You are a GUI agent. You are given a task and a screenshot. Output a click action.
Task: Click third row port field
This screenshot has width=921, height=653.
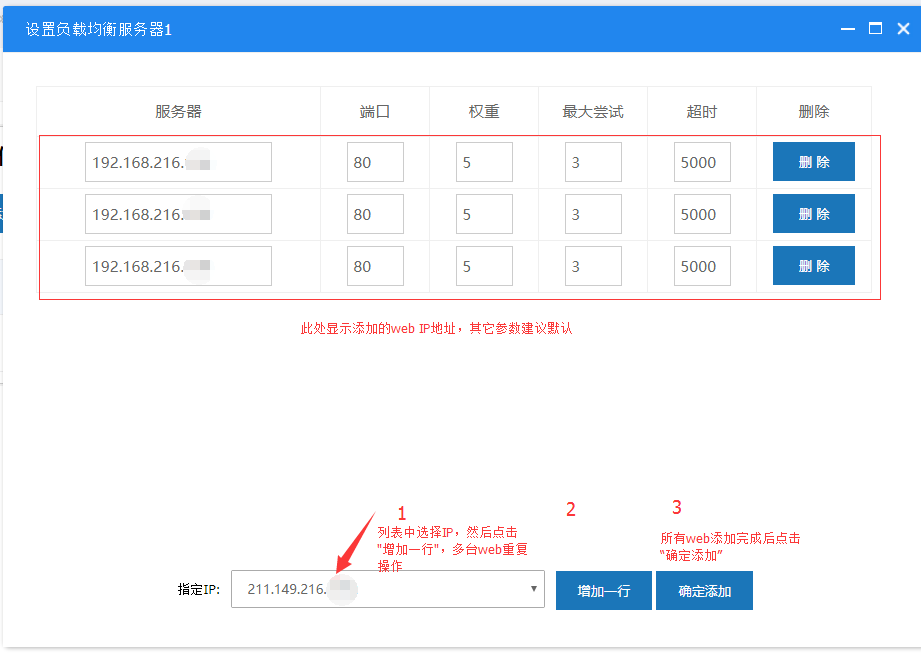375,266
